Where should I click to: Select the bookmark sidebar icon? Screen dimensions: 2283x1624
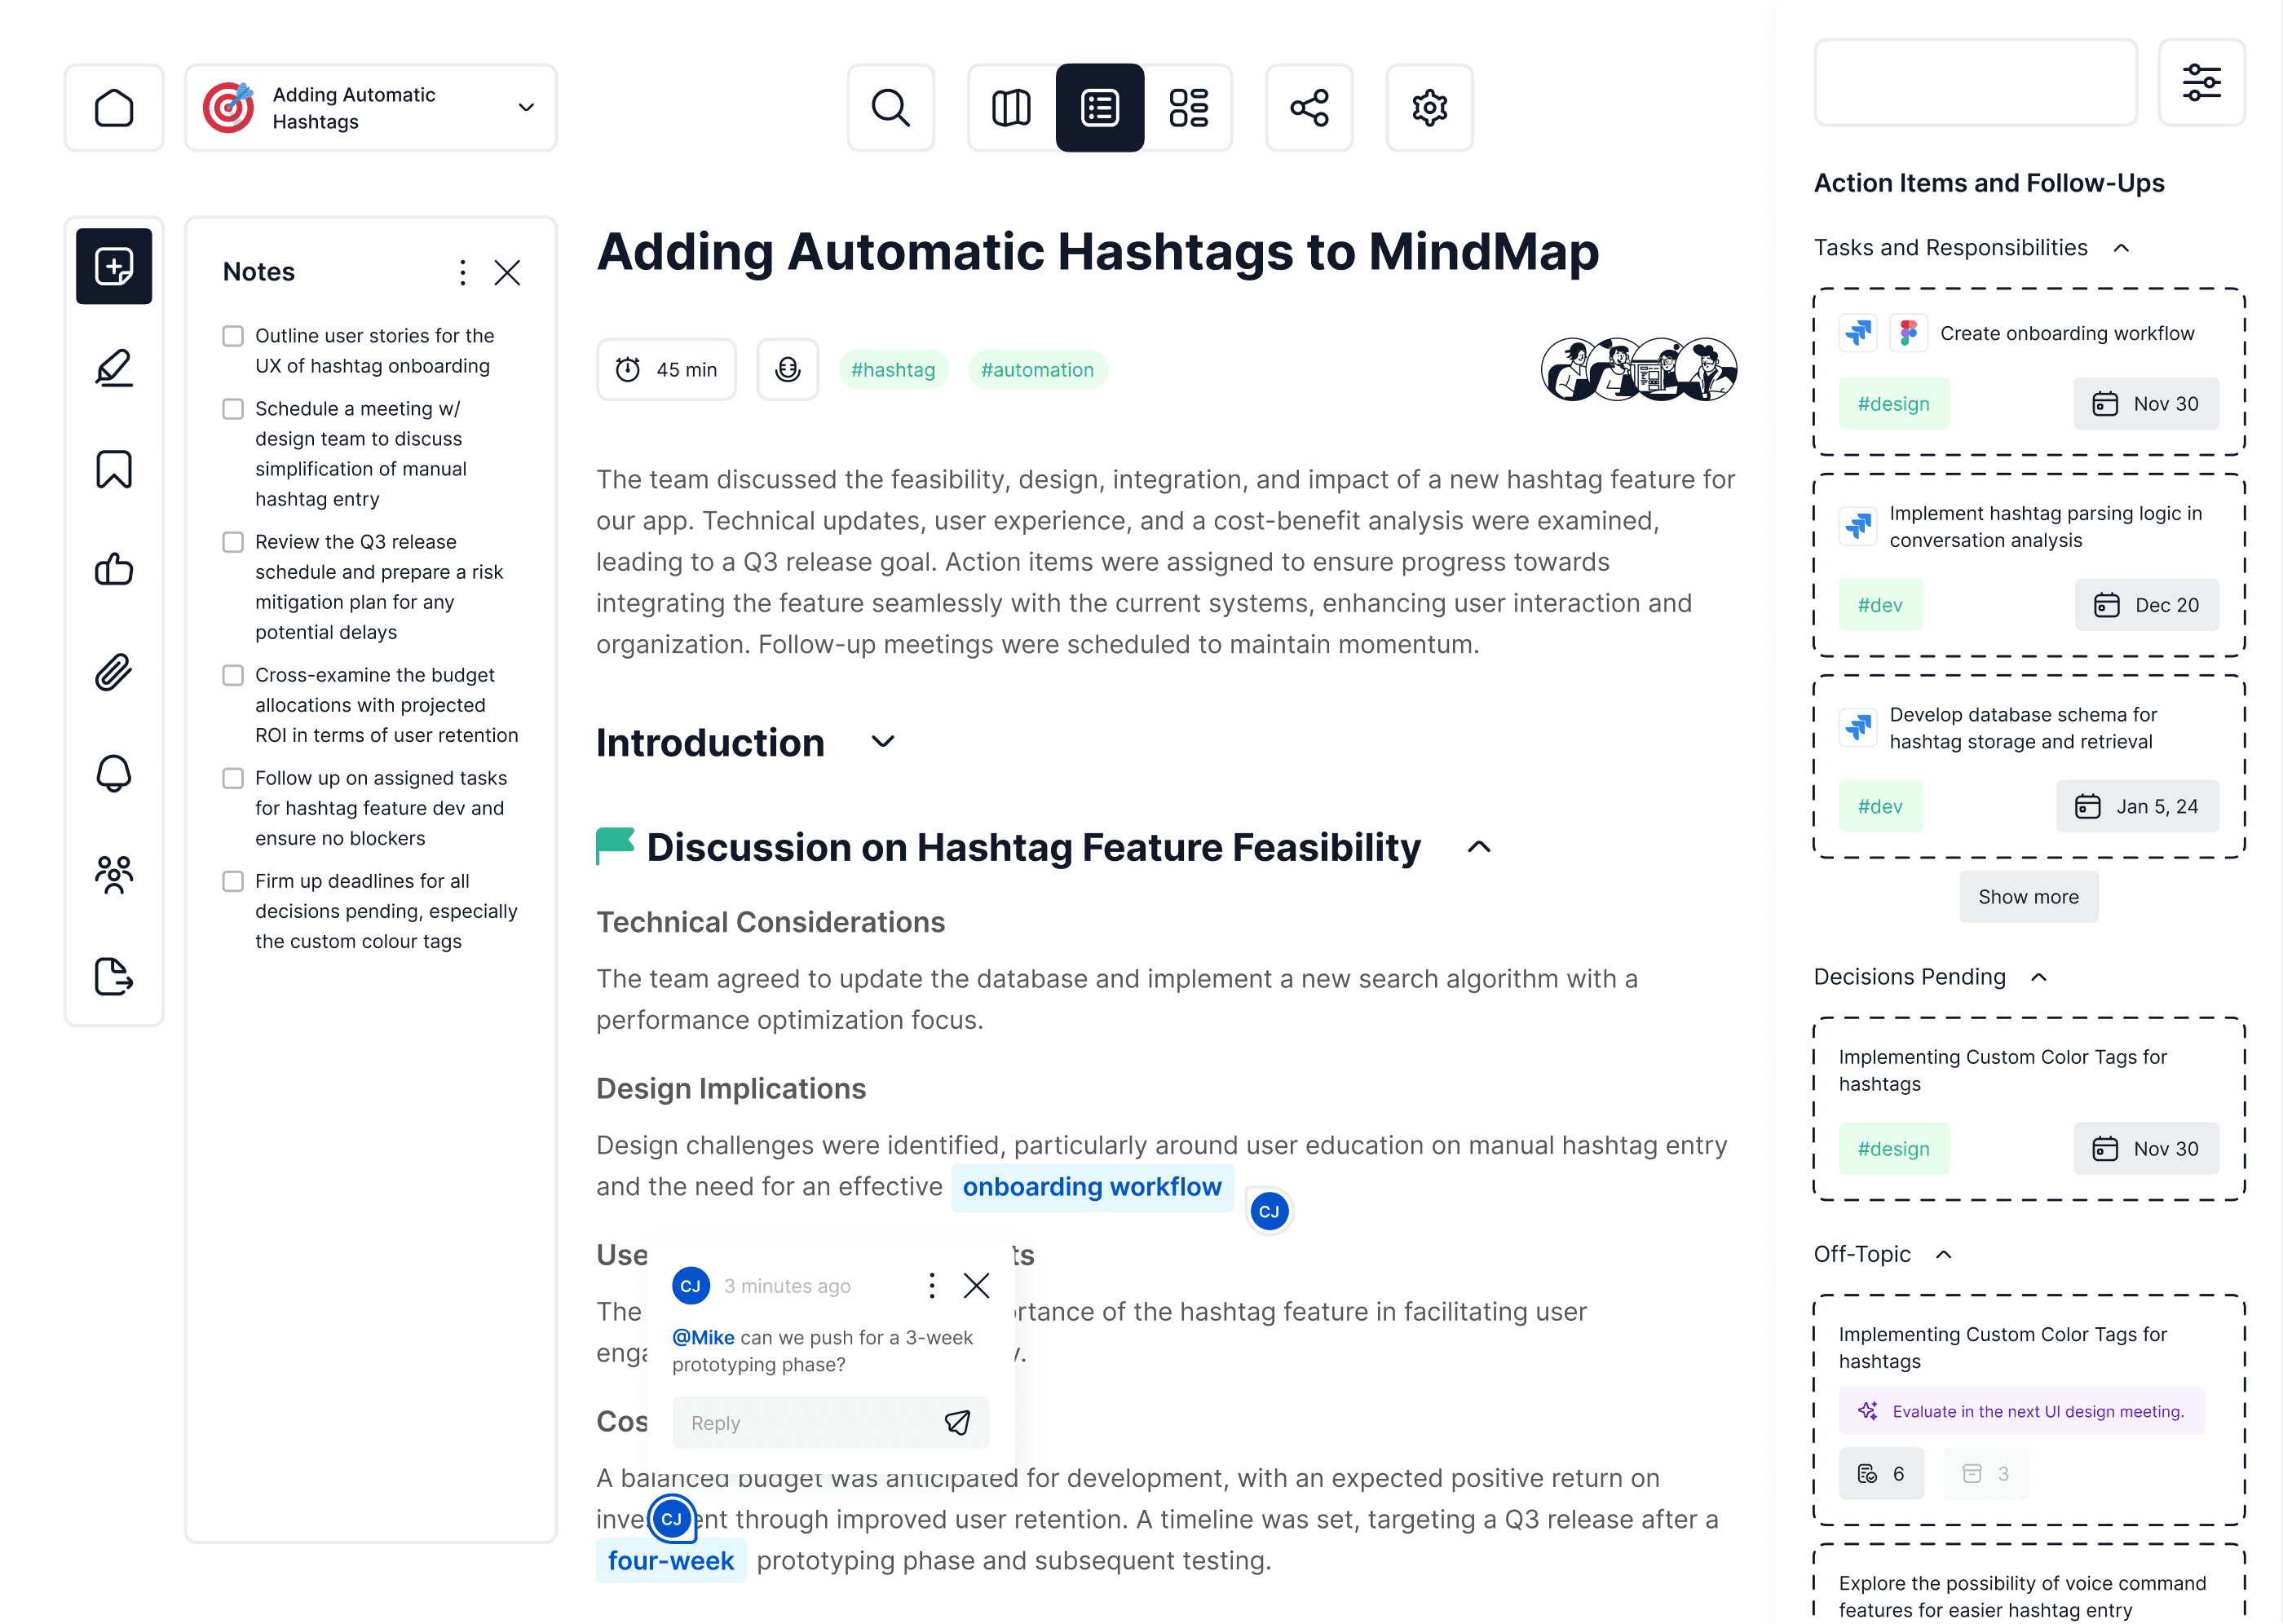coord(113,469)
